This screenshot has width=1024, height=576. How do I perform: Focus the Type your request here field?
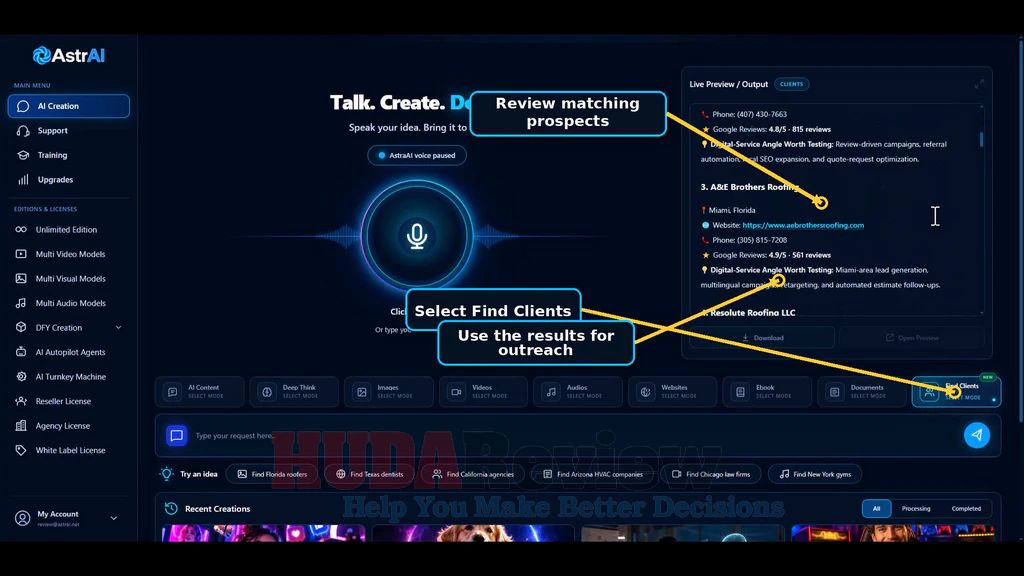coord(575,436)
